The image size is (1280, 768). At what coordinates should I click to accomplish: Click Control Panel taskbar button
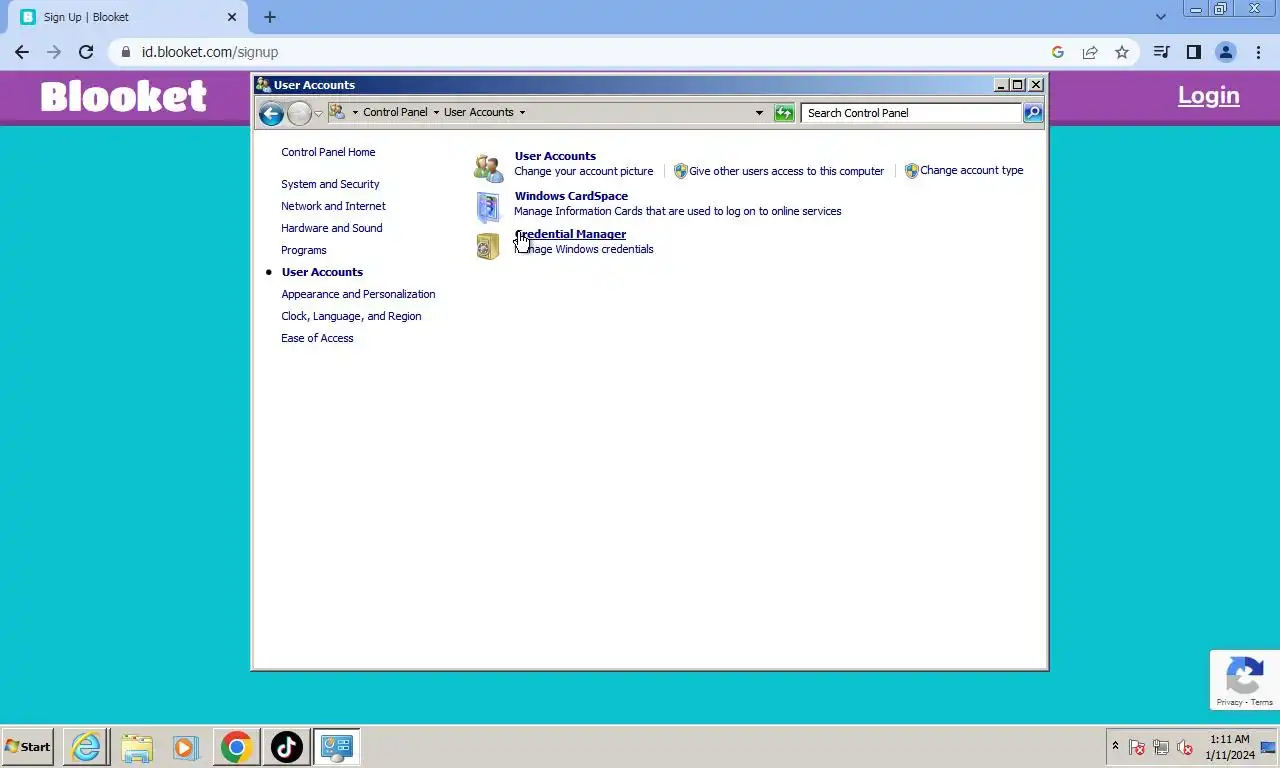[x=336, y=747]
